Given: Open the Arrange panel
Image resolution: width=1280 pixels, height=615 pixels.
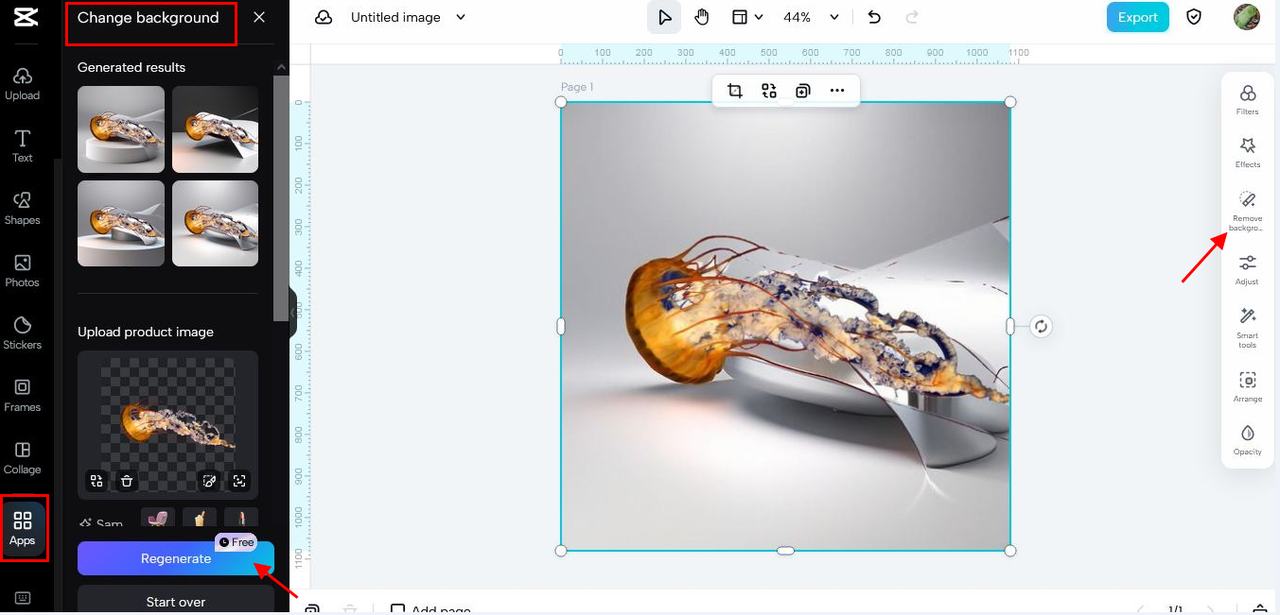Looking at the screenshot, I should pyautogui.click(x=1247, y=386).
